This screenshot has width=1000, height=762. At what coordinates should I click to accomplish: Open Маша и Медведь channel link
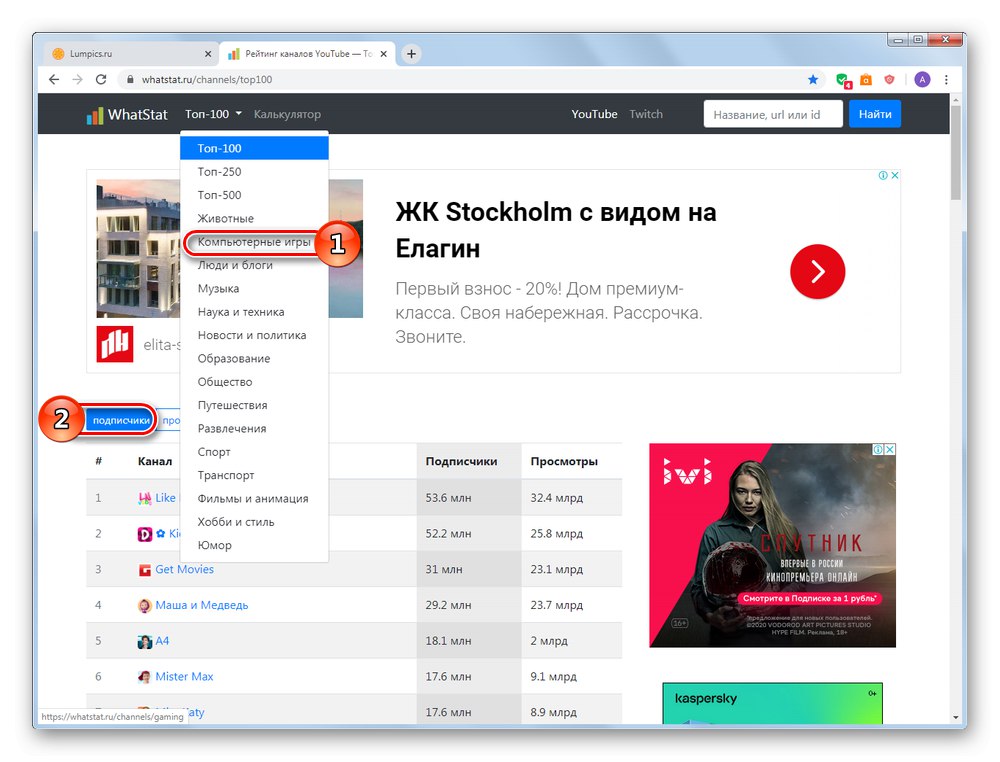(x=202, y=605)
